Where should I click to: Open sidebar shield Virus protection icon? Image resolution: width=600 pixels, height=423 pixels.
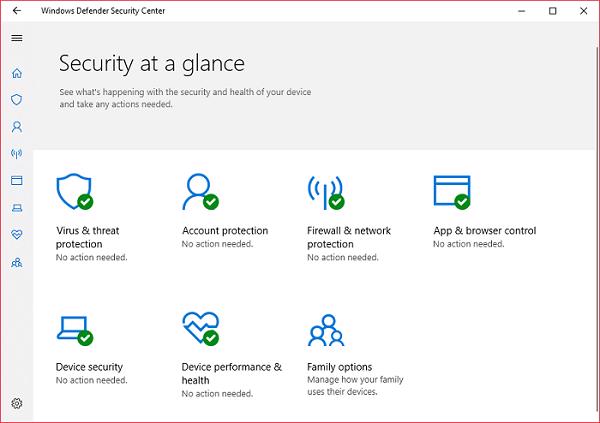[x=17, y=100]
